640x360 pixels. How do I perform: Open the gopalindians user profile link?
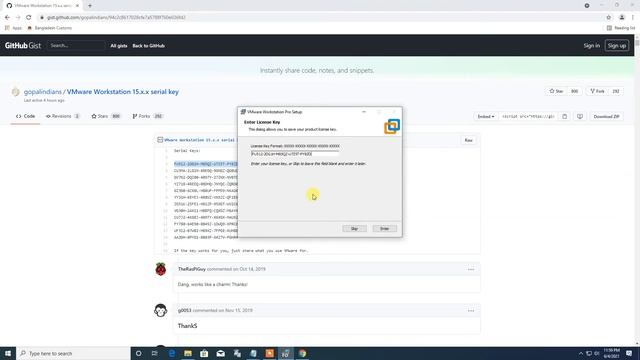tap(42, 92)
